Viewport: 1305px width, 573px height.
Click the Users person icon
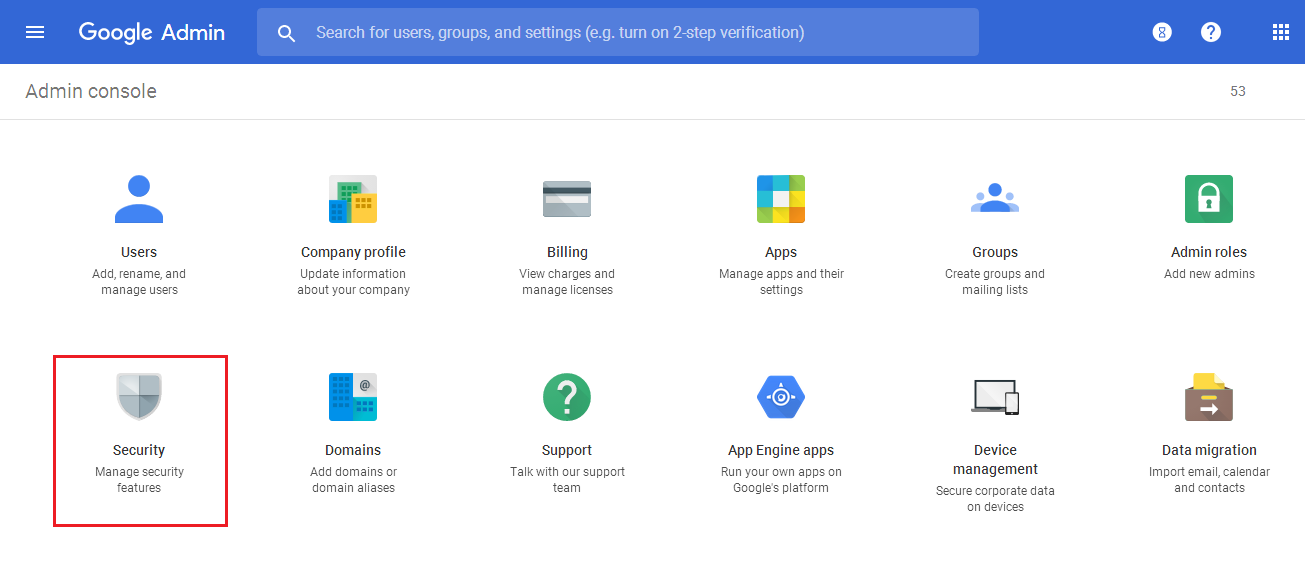139,199
